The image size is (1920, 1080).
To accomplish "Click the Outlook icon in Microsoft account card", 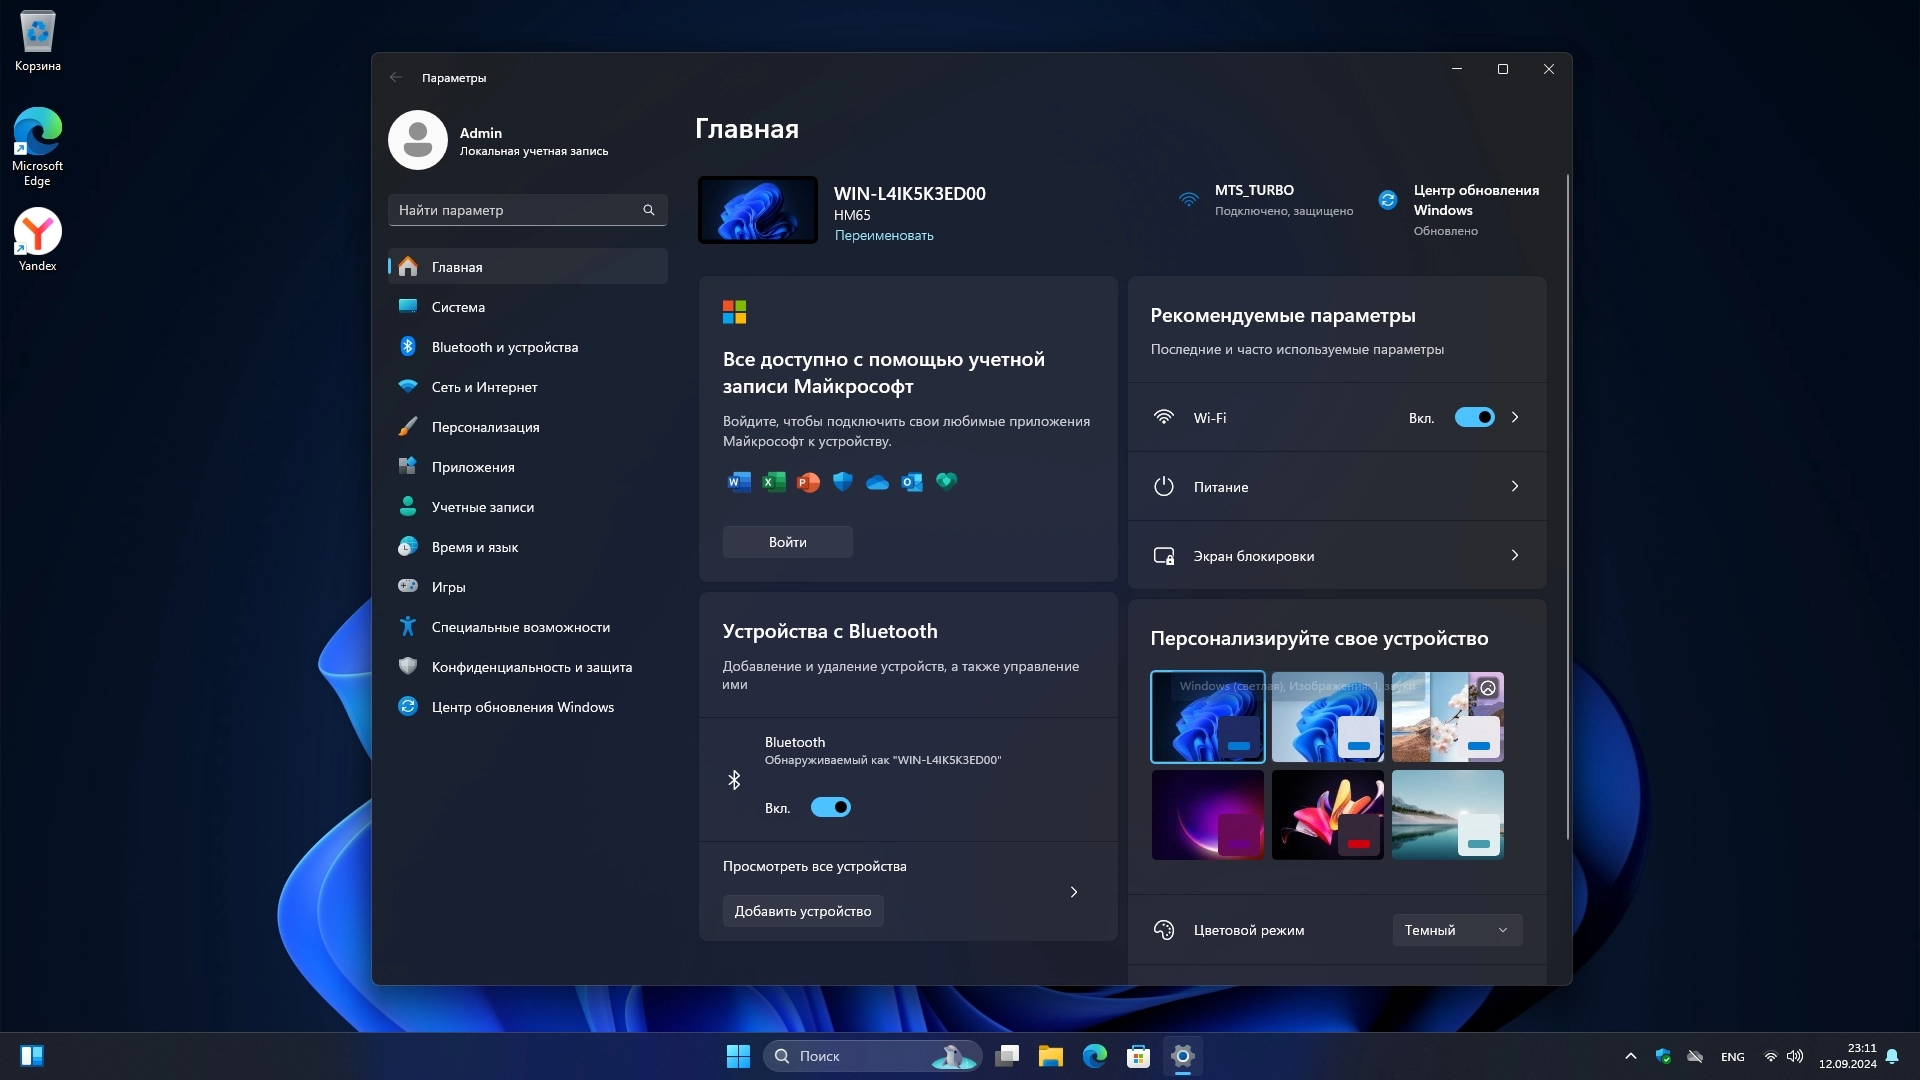I will pos(912,483).
